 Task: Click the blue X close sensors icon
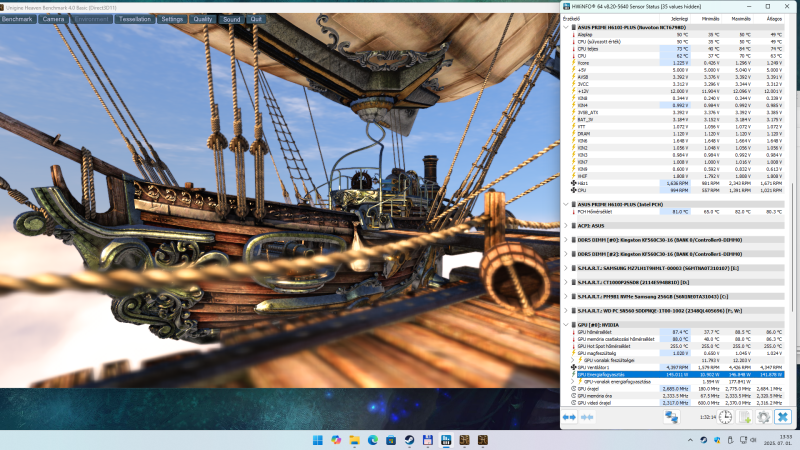pos(783,417)
